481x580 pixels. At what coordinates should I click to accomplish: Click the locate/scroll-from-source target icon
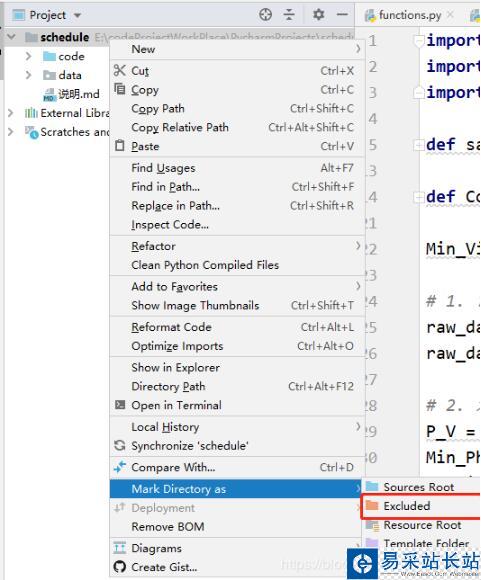[x=265, y=15]
